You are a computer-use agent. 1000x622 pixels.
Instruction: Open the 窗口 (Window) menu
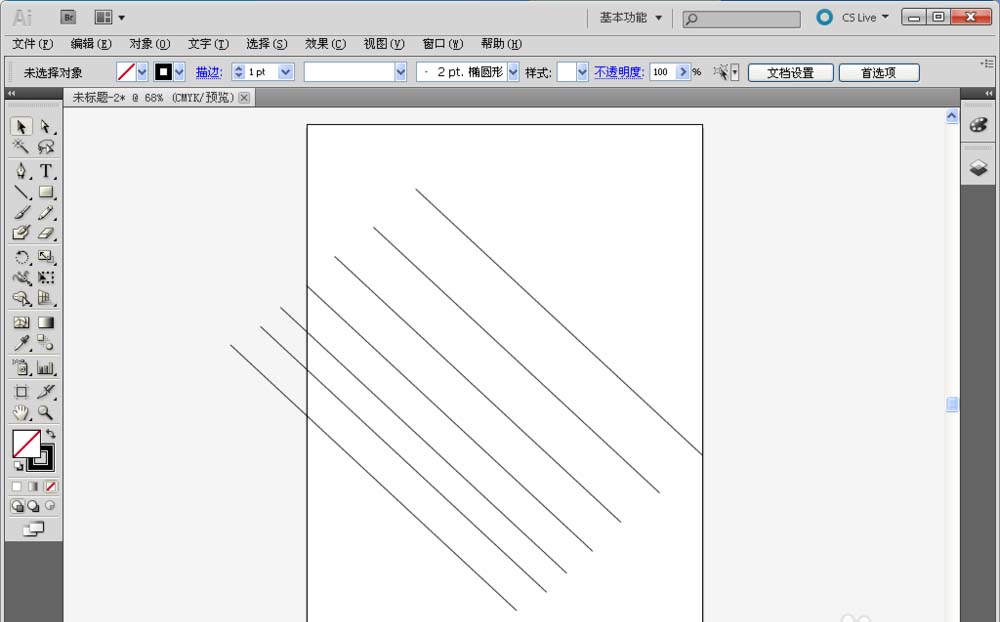pos(443,44)
